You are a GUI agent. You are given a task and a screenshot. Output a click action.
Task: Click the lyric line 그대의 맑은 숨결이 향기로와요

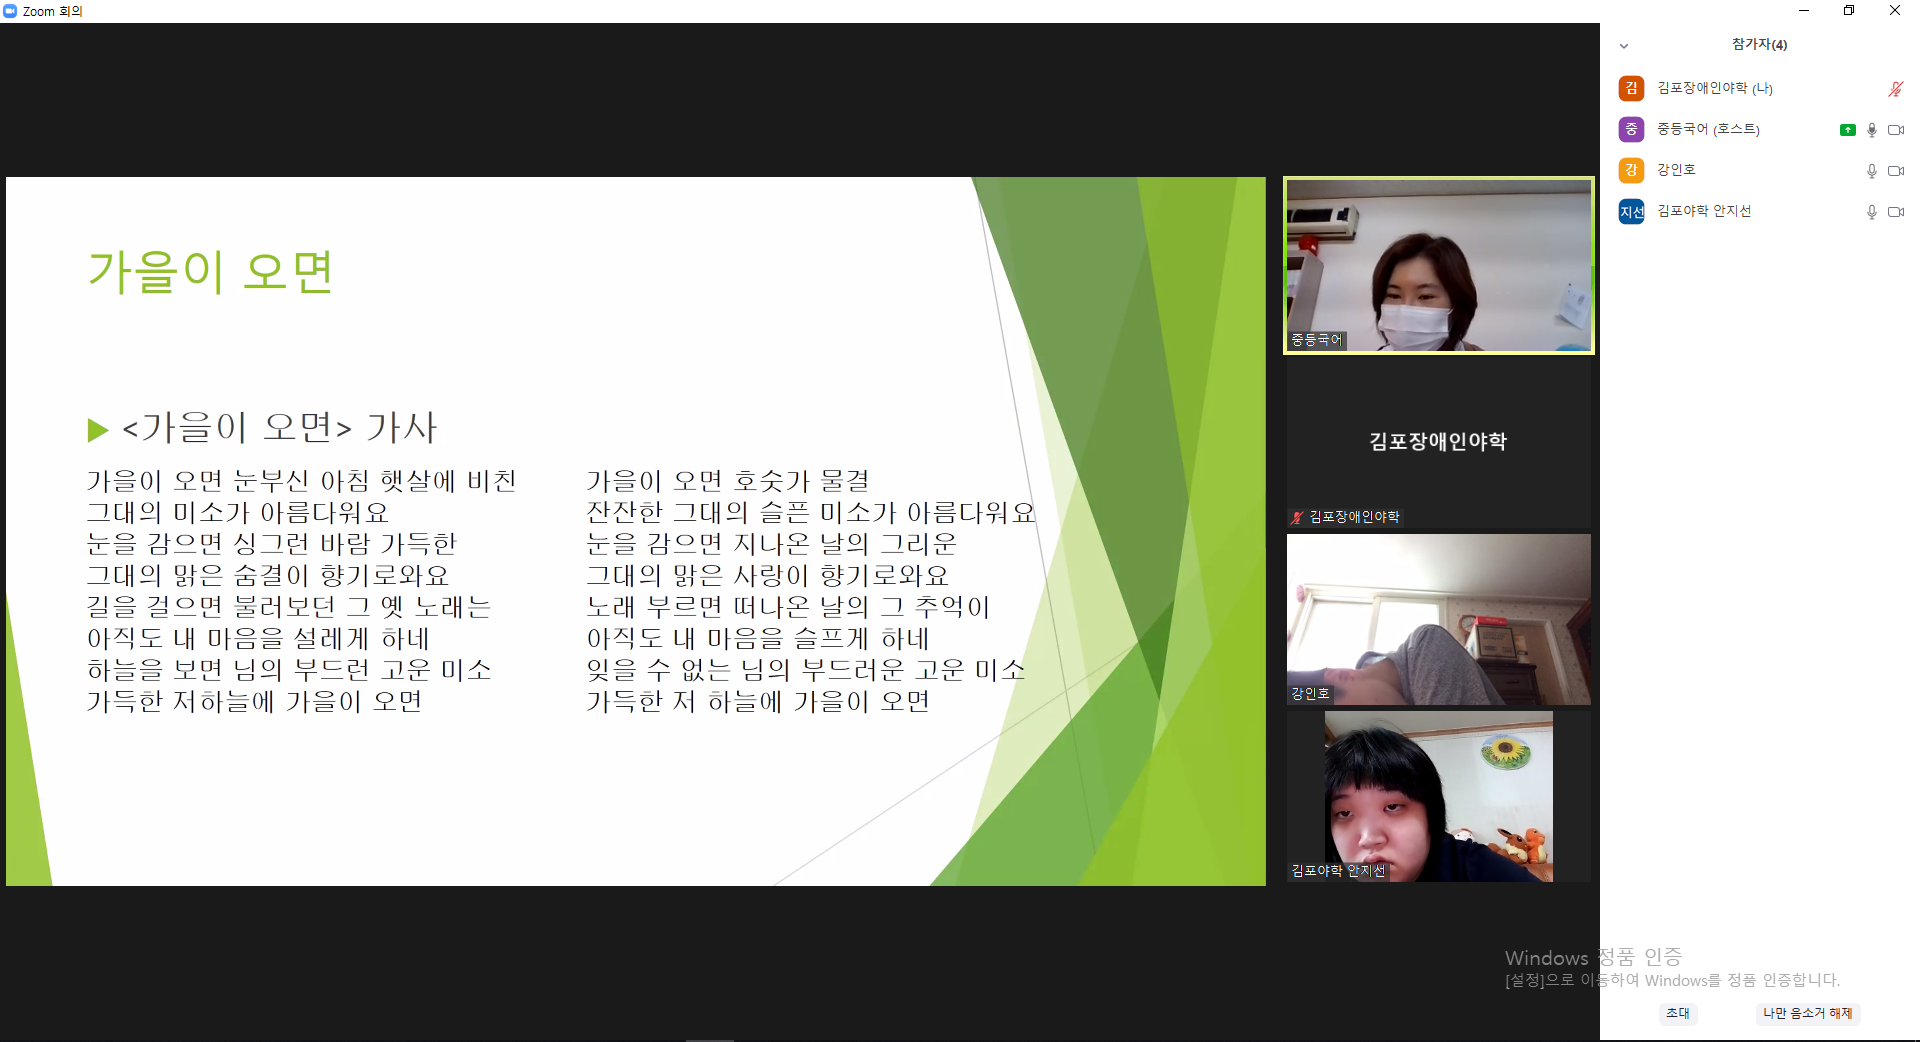pyautogui.click(x=268, y=576)
